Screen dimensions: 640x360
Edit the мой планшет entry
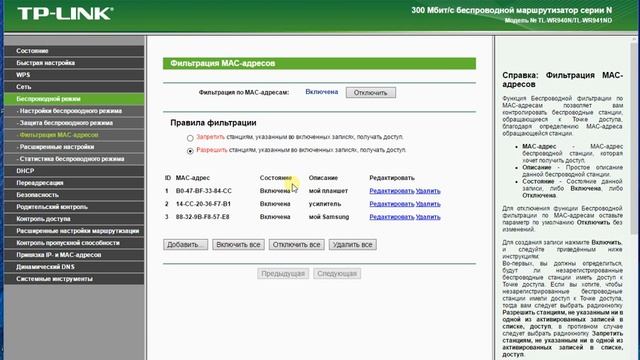click(x=391, y=191)
